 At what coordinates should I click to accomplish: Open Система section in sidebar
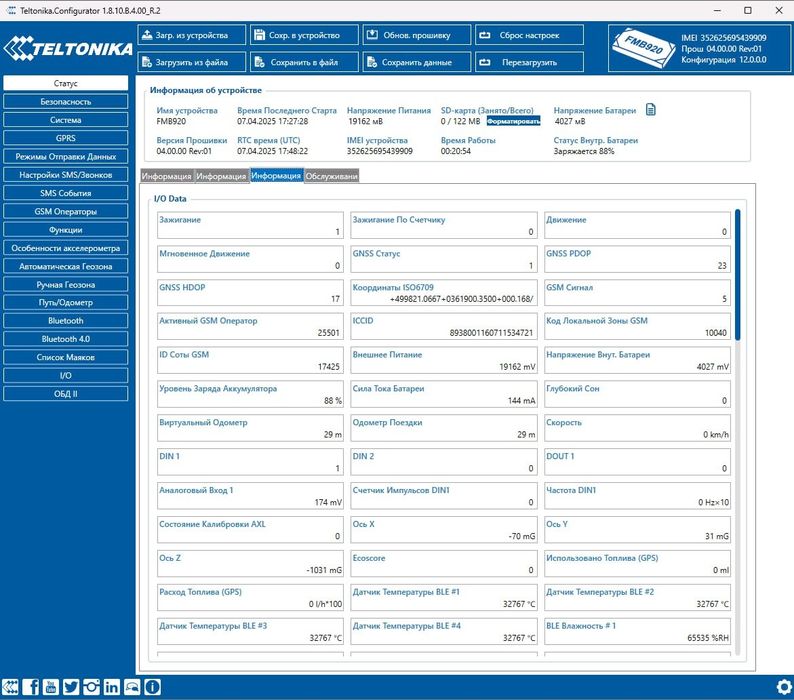[65, 120]
